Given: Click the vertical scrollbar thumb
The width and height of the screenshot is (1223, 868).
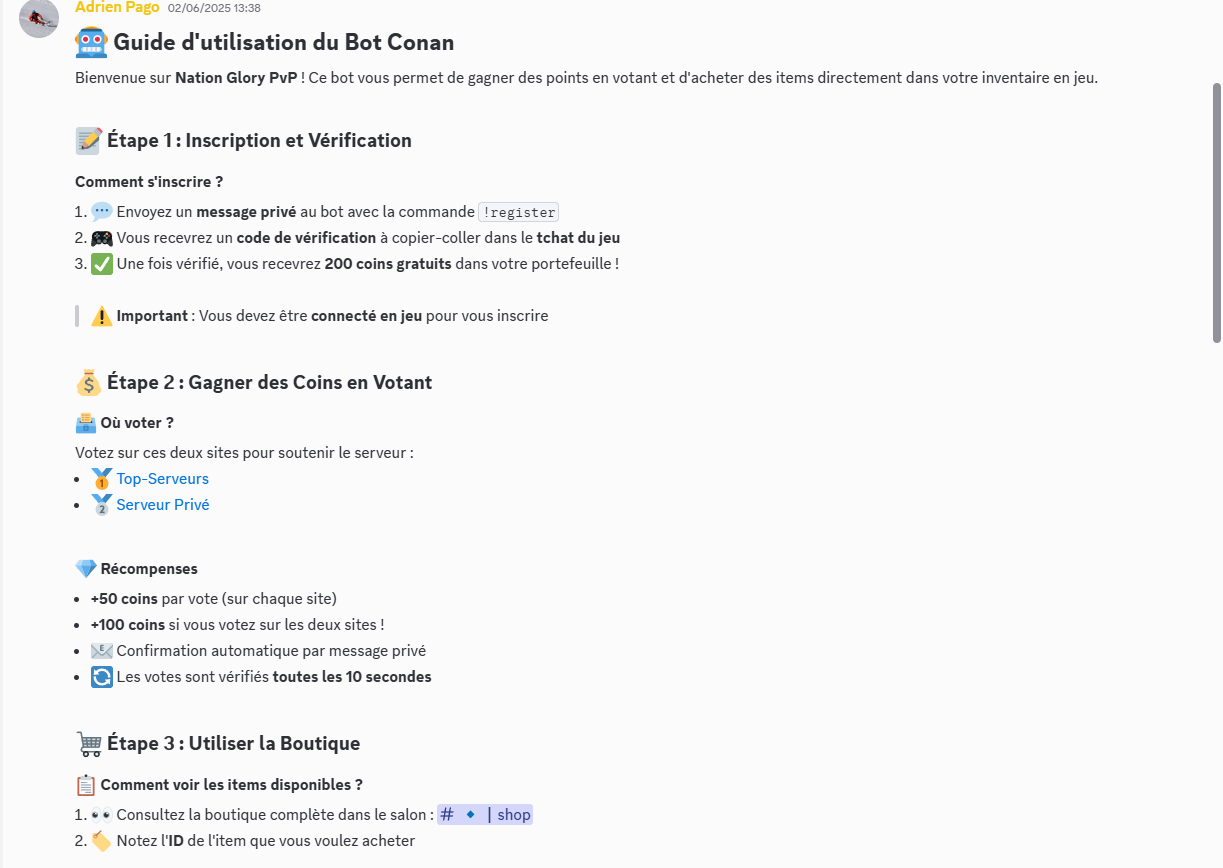Looking at the screenshot, I should click(x=1216, y=213).
